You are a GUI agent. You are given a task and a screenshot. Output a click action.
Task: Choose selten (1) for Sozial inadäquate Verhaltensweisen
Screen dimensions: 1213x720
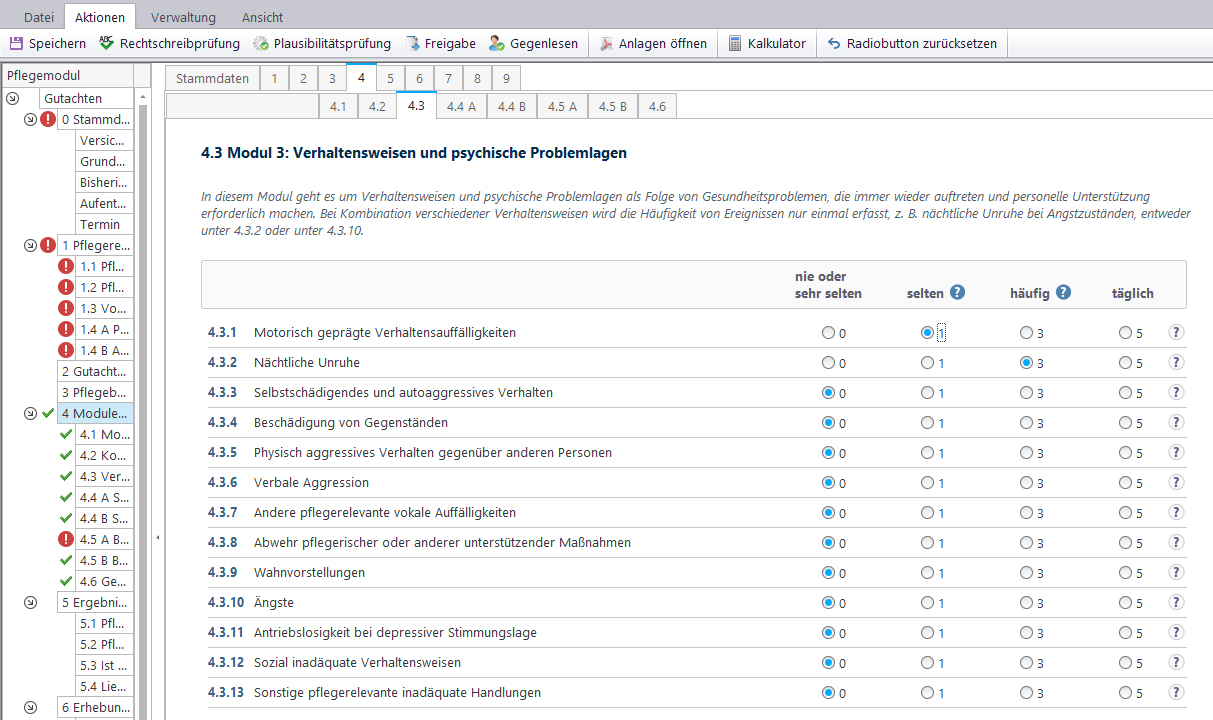point(928,663)
